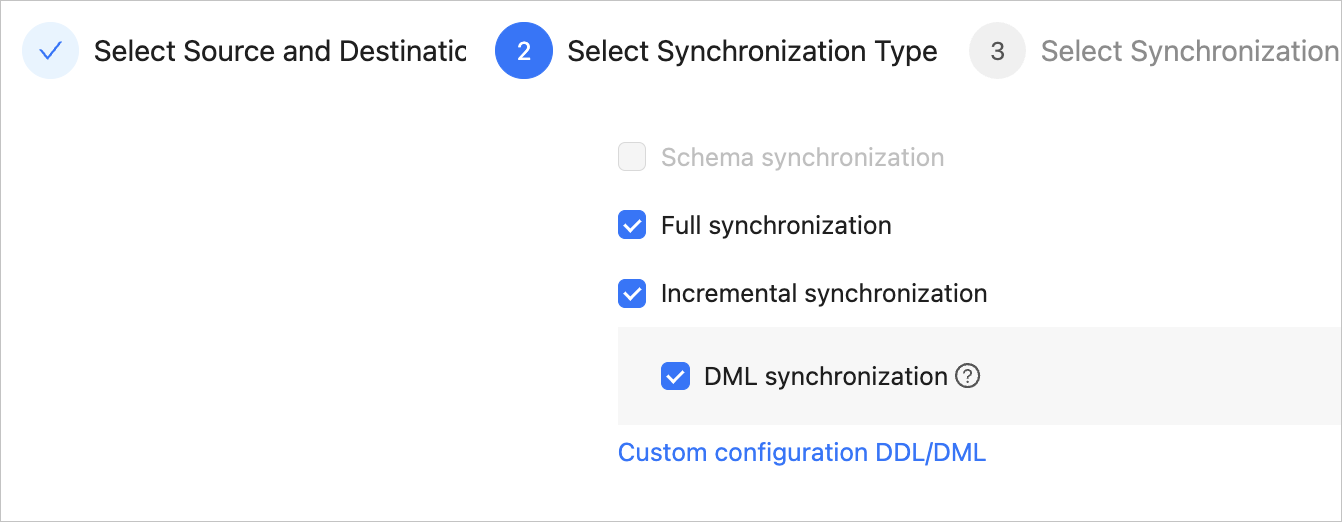Viewport: 1342px width, 522px height.
Task: Click empty space in gray DML options panel
Action: 1150,376
